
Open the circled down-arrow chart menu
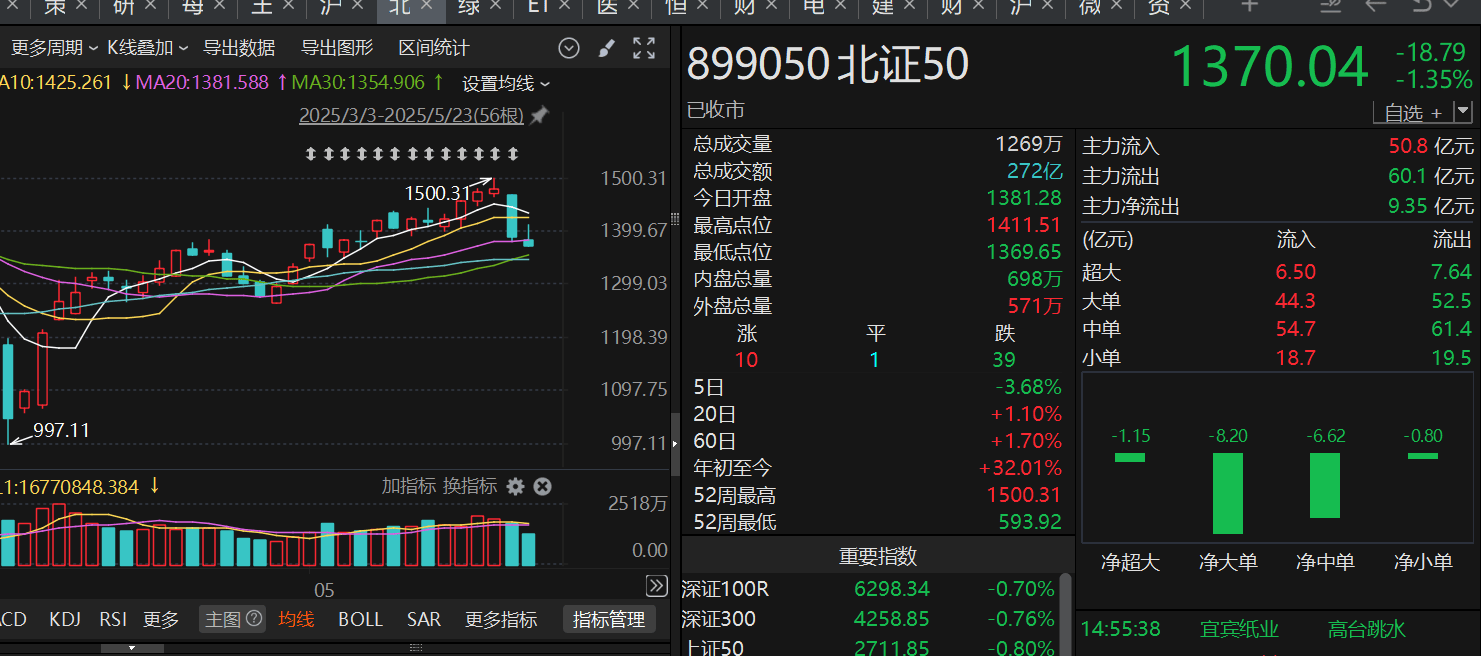[568, 48]
